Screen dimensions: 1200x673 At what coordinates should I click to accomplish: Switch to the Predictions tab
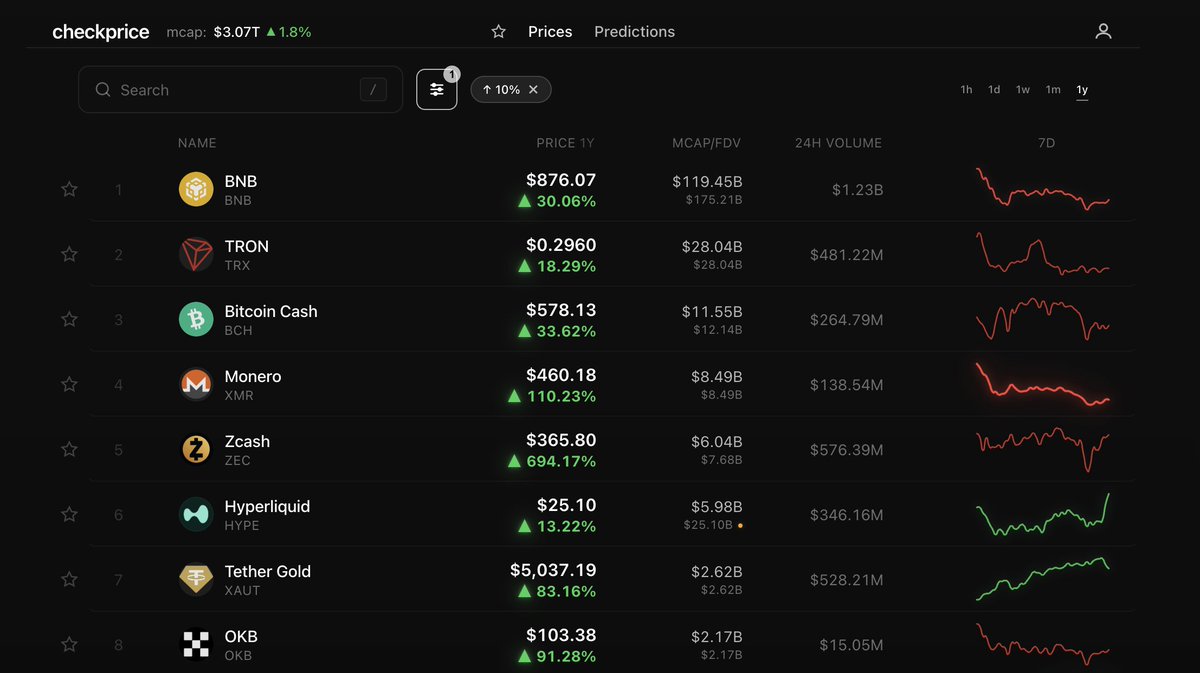tap(634, 31)
